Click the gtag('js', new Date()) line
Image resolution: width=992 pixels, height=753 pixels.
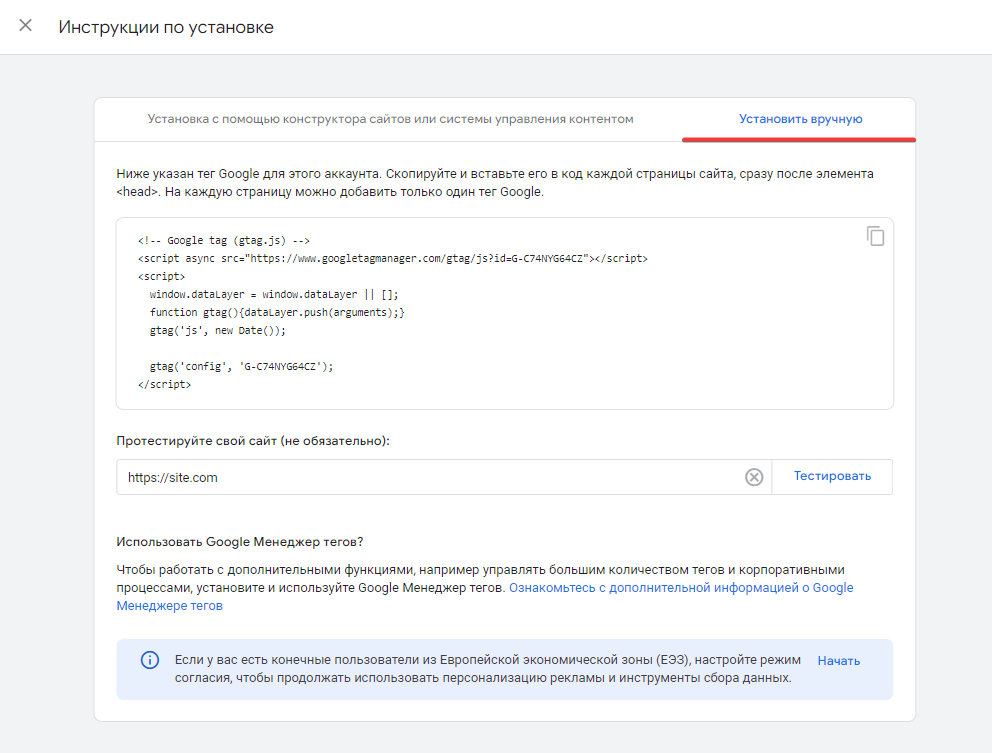[x=218, y=330]
